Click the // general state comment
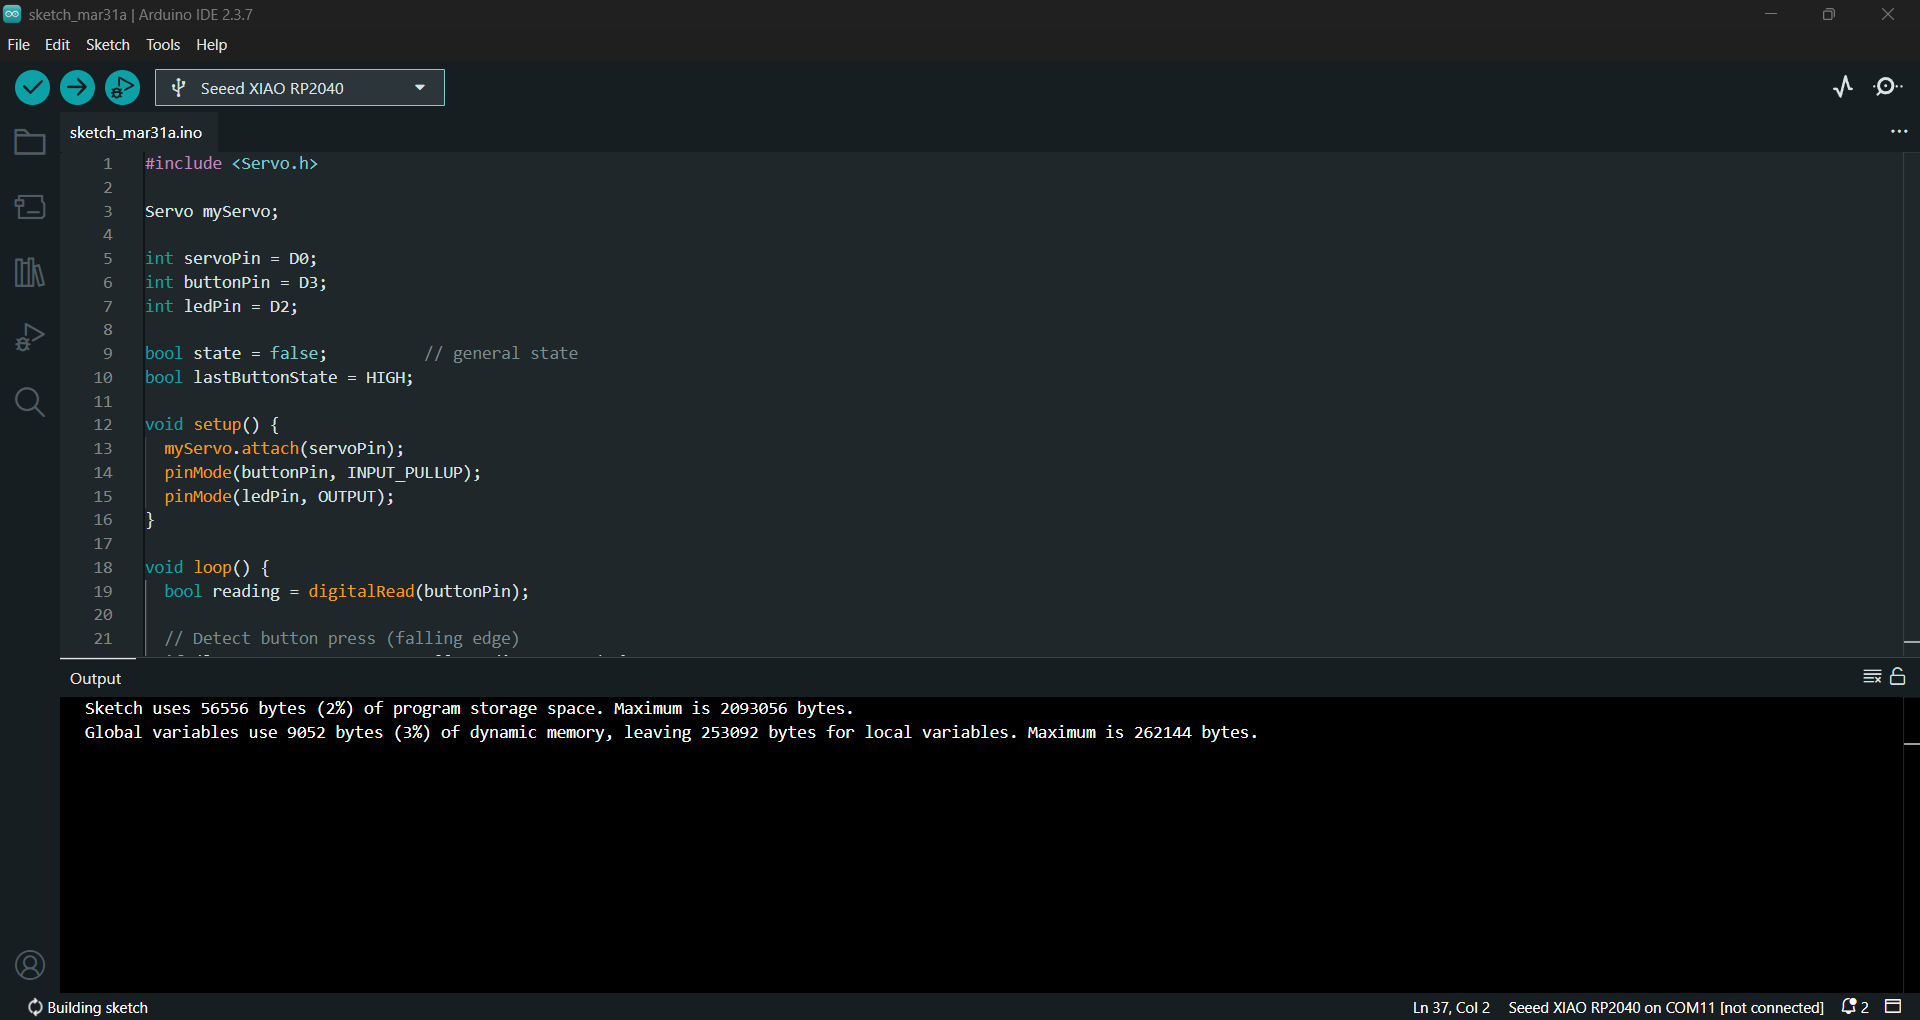This screenshot has height=1020, width=1920. point(501,354)
